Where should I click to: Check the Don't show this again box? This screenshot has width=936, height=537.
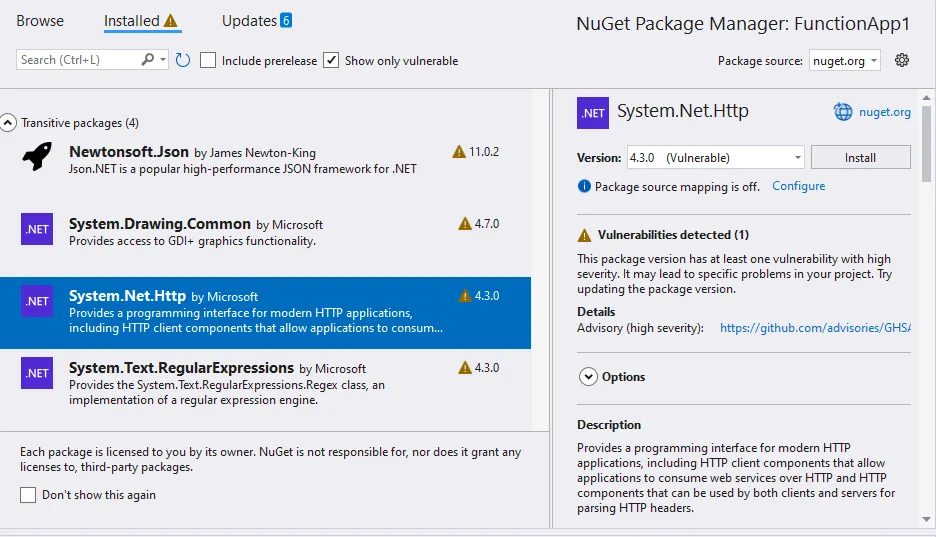27,495
